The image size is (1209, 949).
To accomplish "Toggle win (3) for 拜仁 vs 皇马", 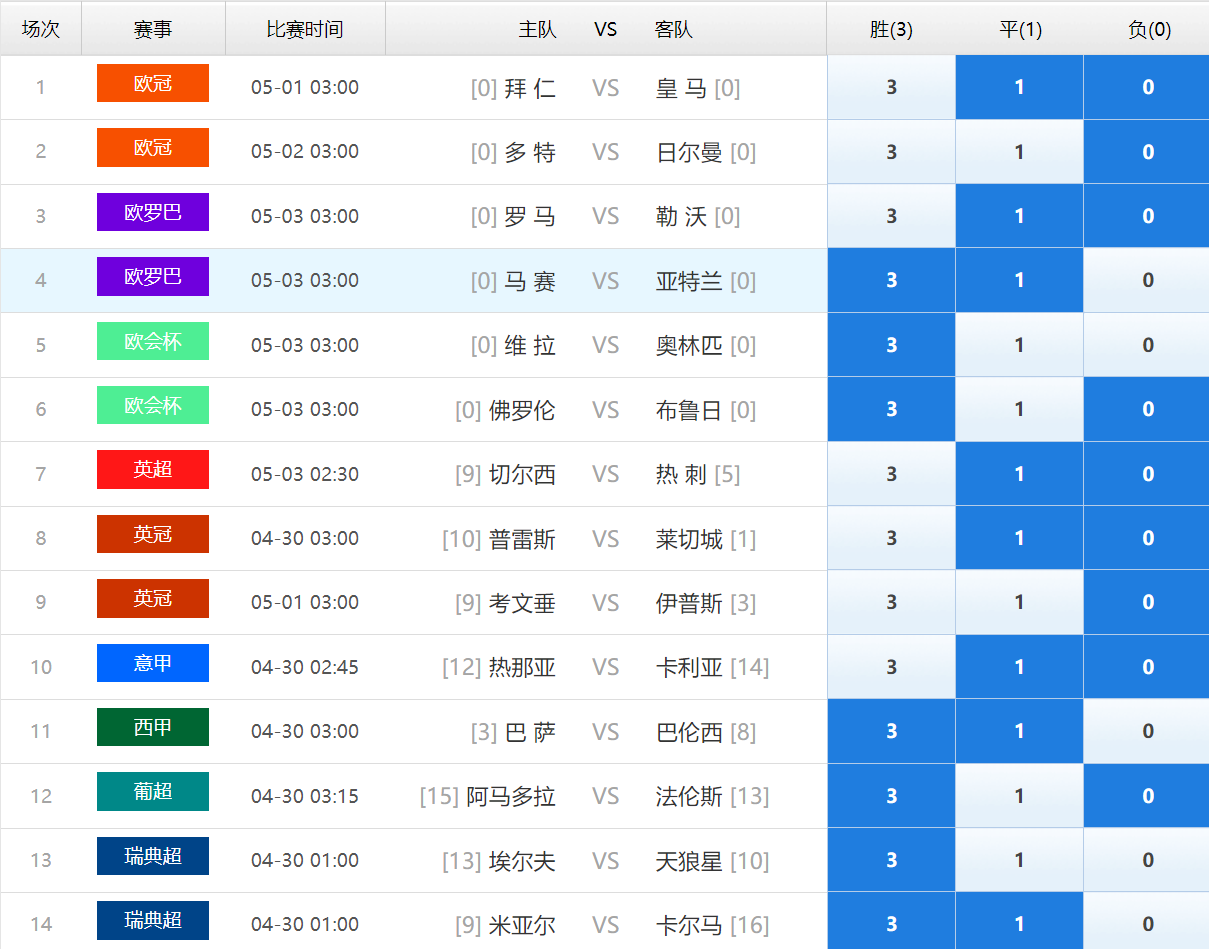I will click(891, 87).
